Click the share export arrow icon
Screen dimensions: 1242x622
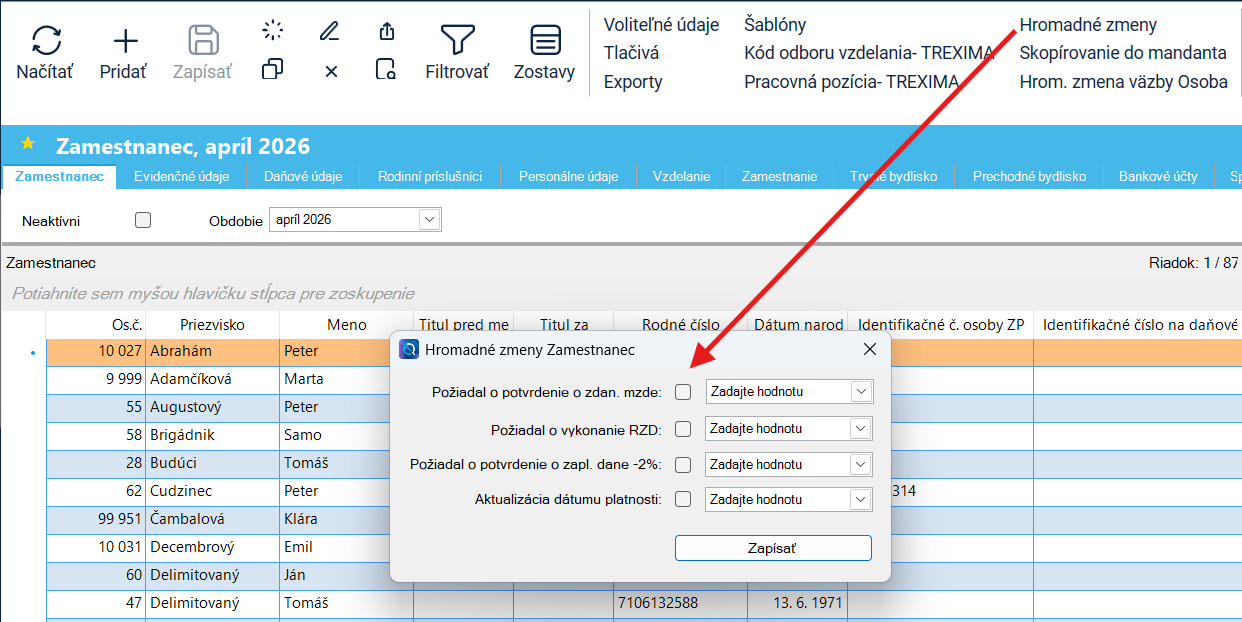(387, 31)
